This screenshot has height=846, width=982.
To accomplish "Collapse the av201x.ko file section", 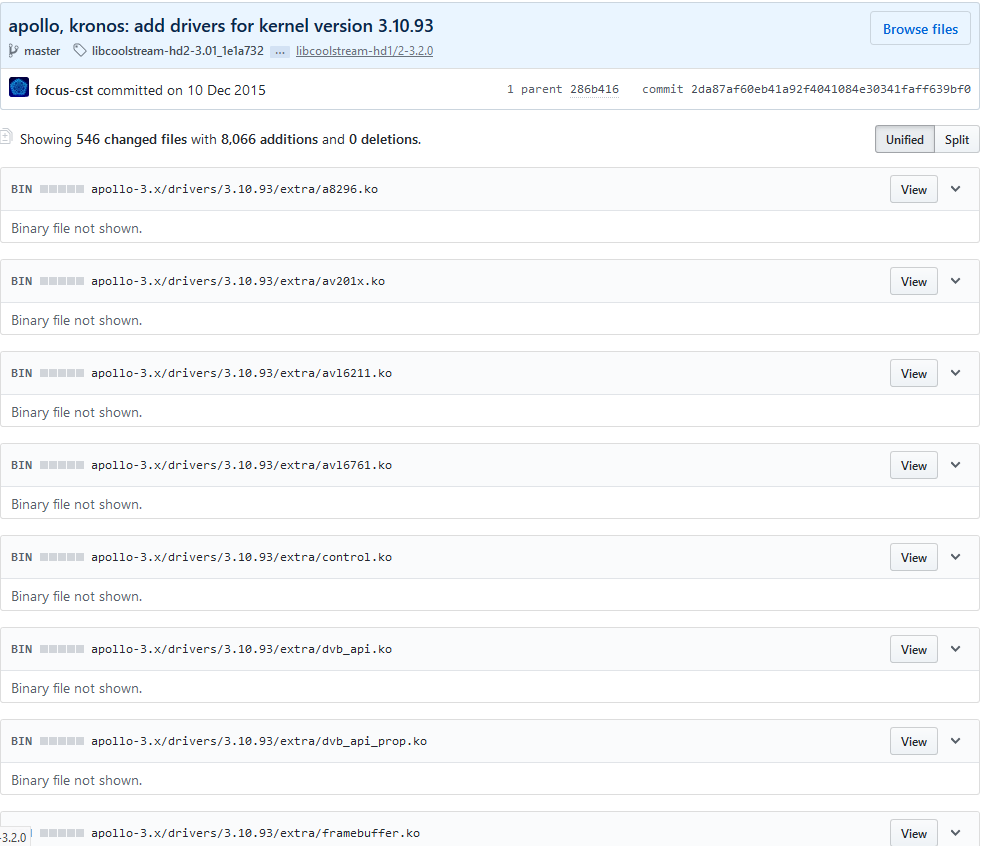I will pyautogui.click(x=956, y=281).
